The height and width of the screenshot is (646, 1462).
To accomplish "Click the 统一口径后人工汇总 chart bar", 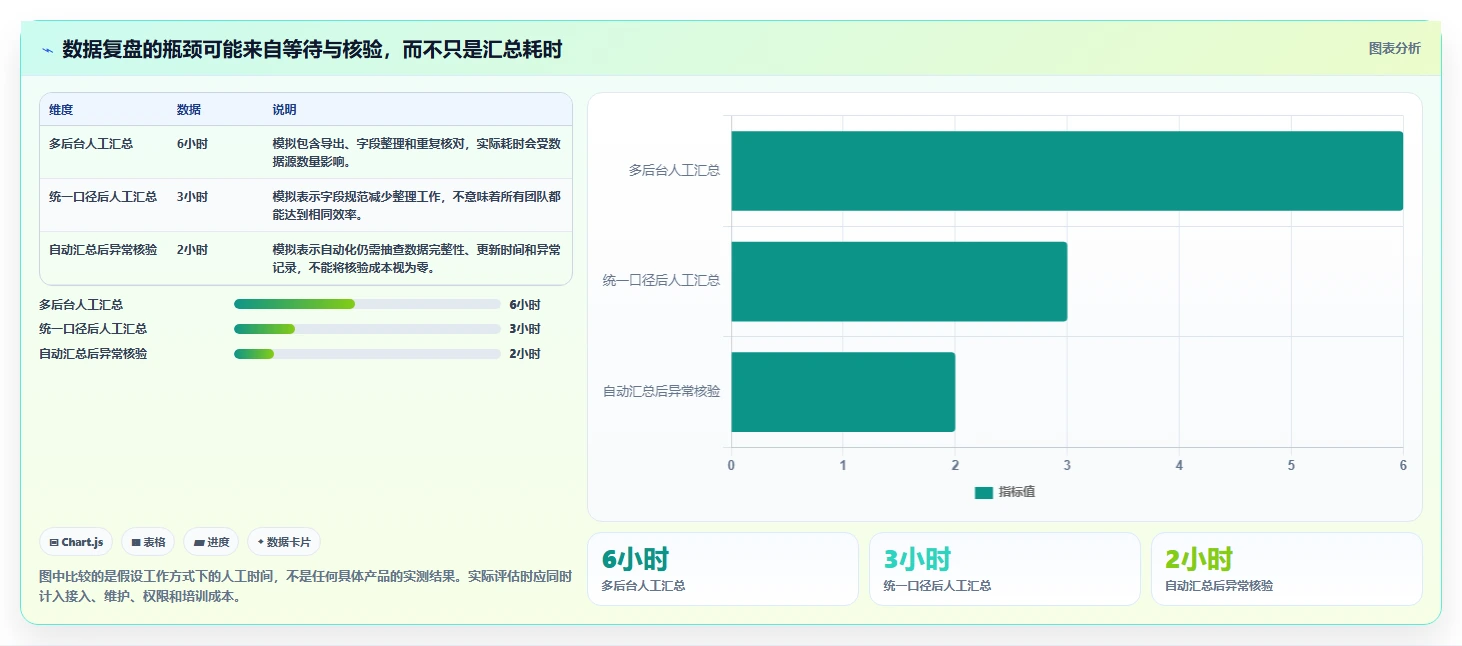I will 899,281.
